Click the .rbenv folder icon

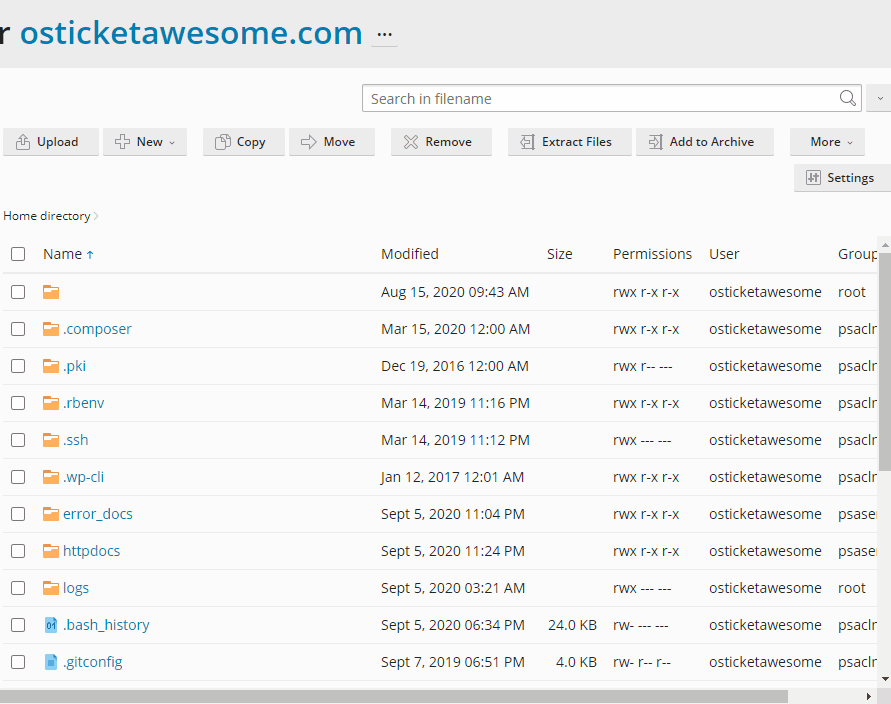(x=51, y=403)
